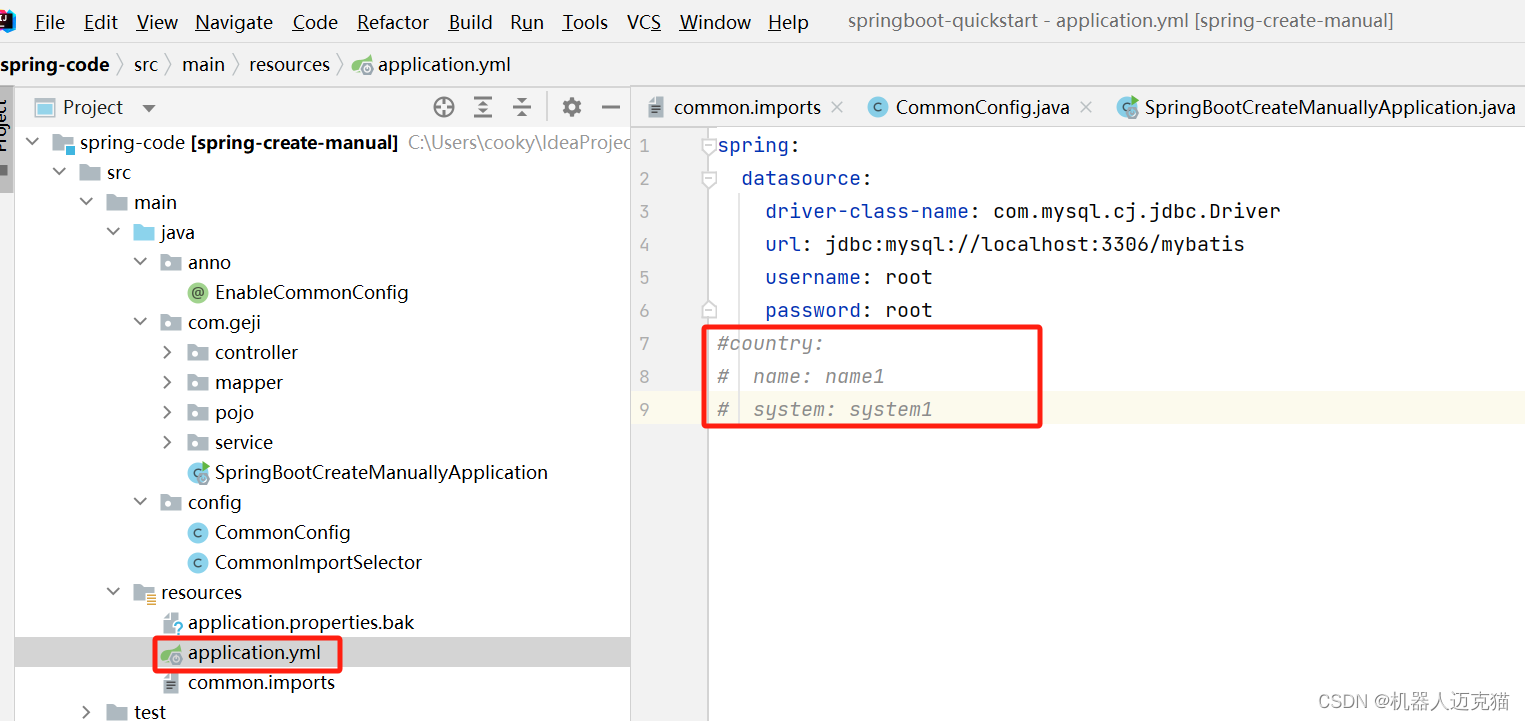Click 'resources' in the breadcrumb bar
The width and height of the screenshot is (1525, 721).
click(289, 64)
